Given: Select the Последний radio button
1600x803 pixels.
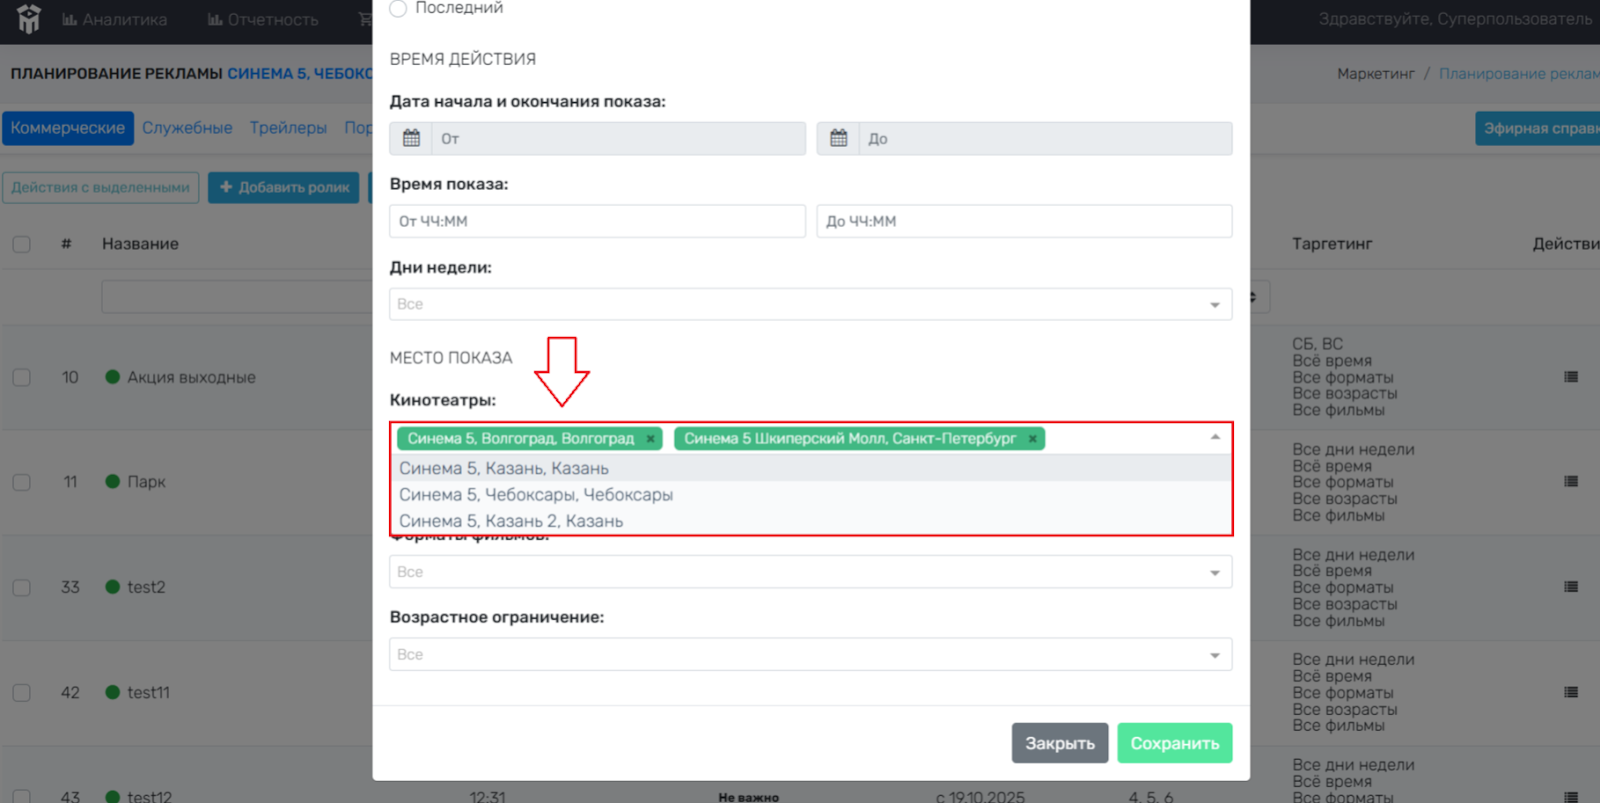Looking at the screenshot, I should point(398,9).
